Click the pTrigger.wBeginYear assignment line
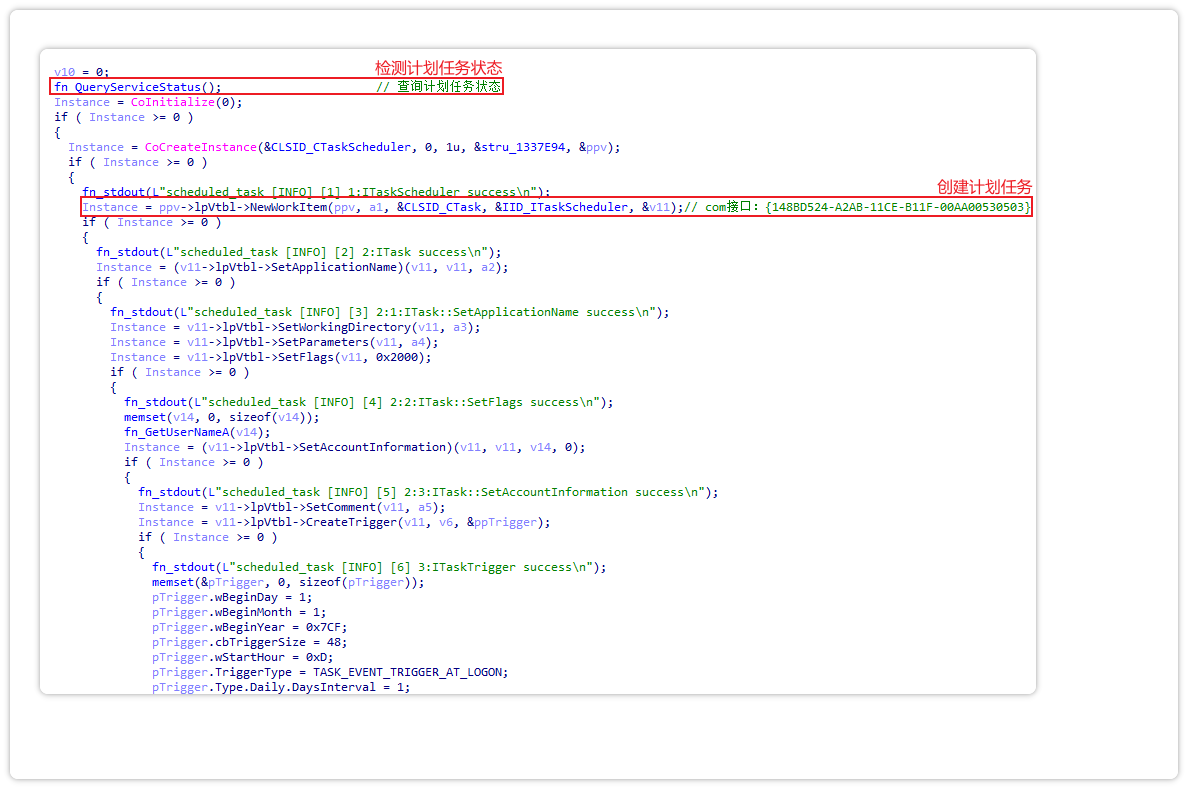The image size is (1188, 789). 242,627
